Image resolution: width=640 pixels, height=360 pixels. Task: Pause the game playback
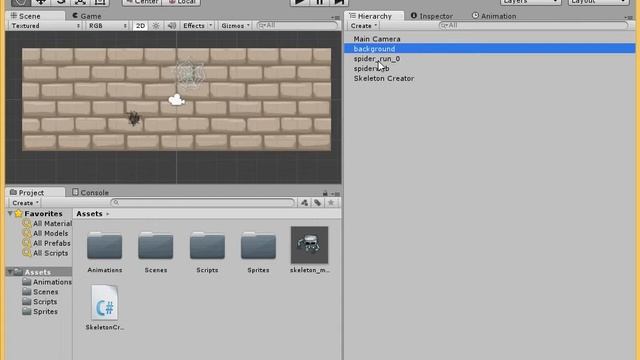pyautogui.click(x=320, y=2)
